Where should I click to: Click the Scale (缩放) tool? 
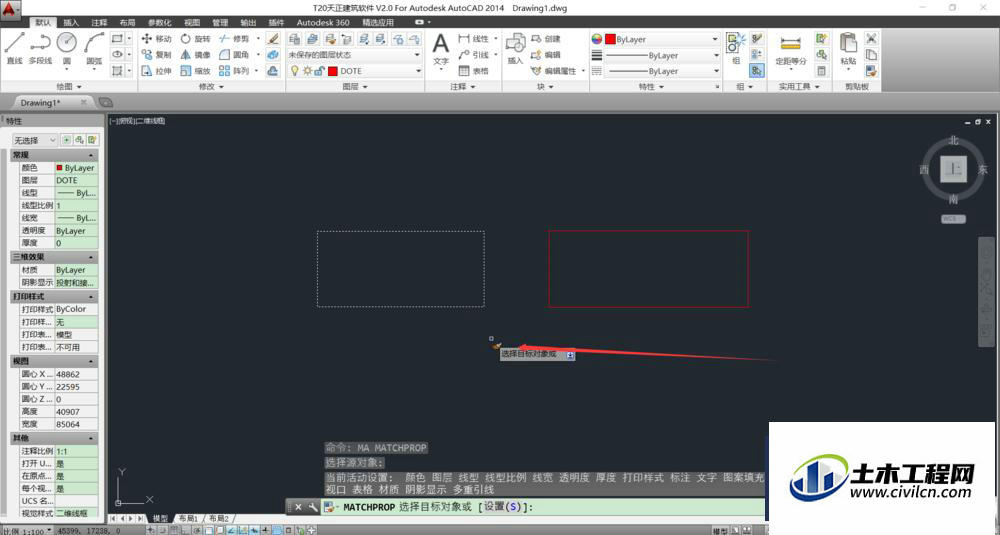click(196, 71)
